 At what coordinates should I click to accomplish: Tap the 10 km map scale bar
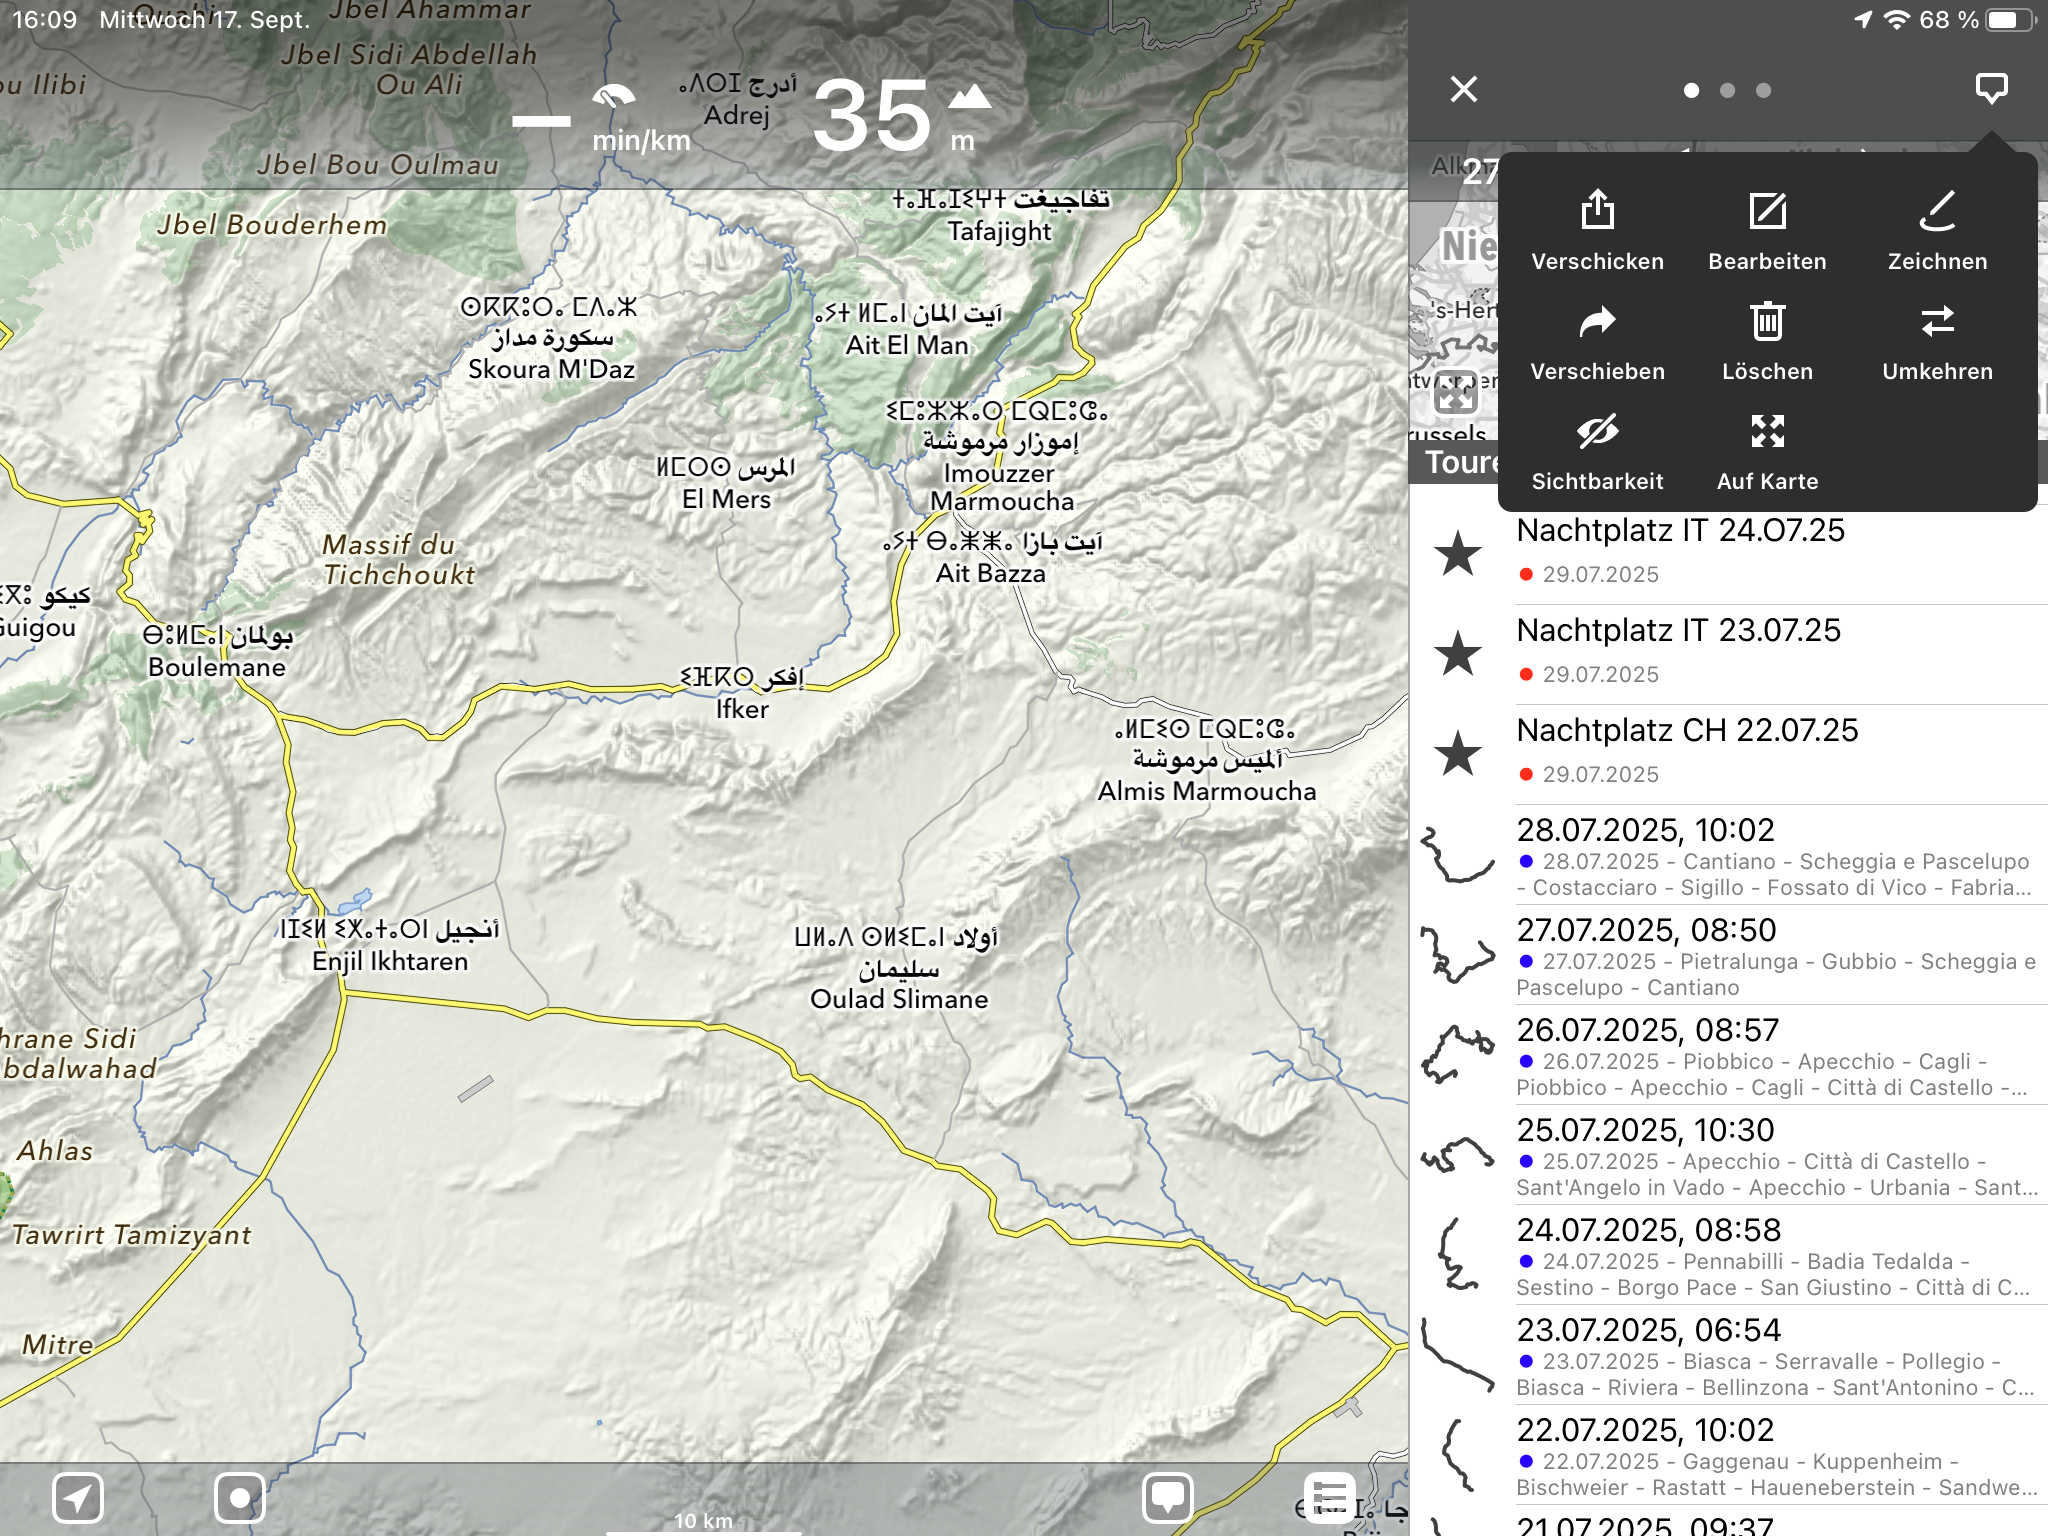[x=703, y=1522]
